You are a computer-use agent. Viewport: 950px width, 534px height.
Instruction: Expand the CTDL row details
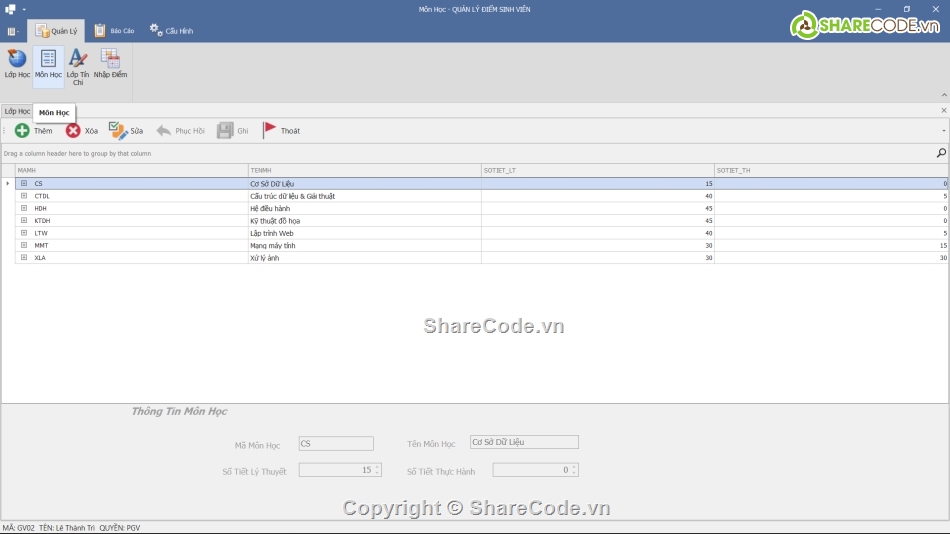24,196
